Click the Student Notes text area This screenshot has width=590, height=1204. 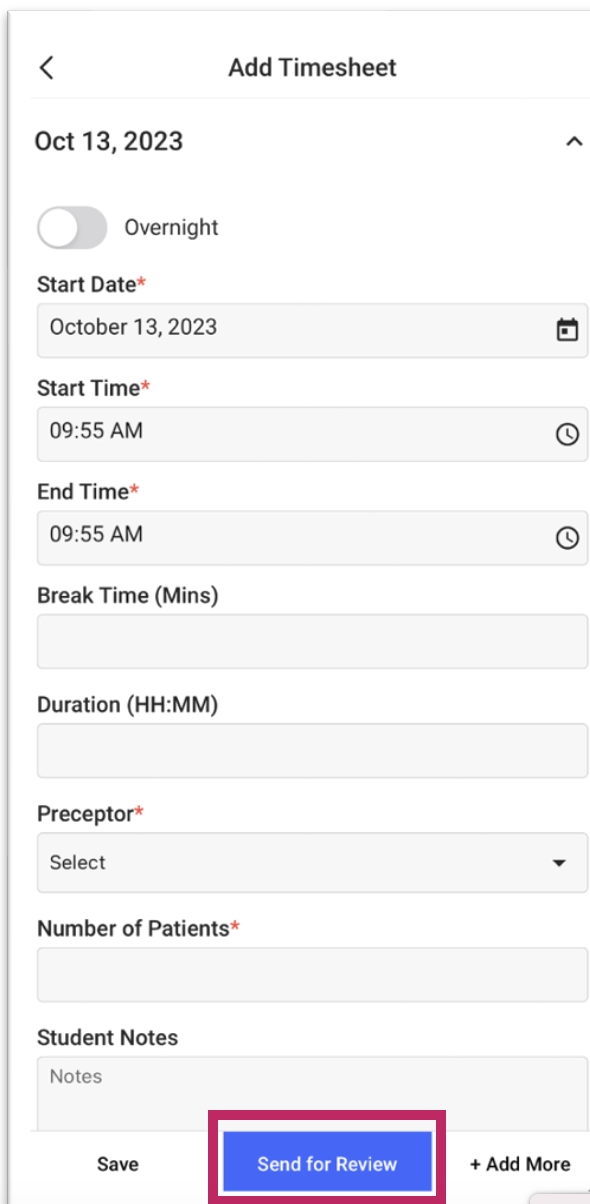coord(312,1094)
